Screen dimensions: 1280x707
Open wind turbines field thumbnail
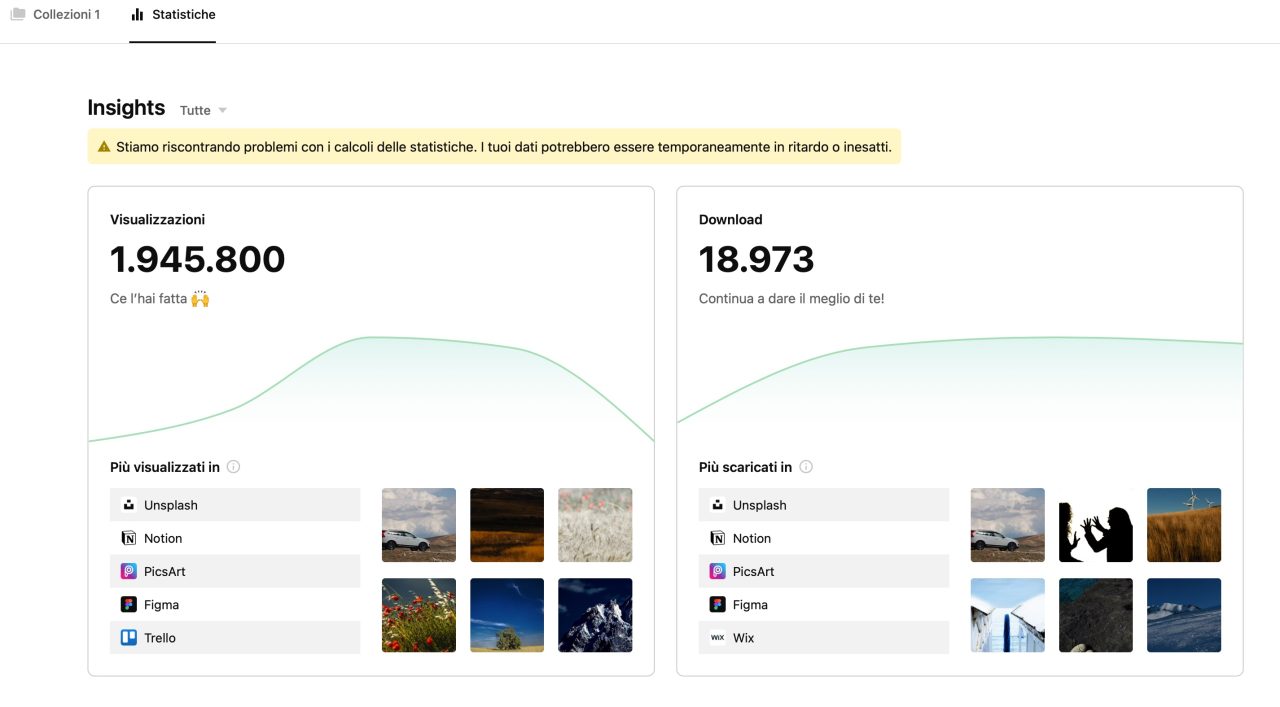[x=1184, y=525]
